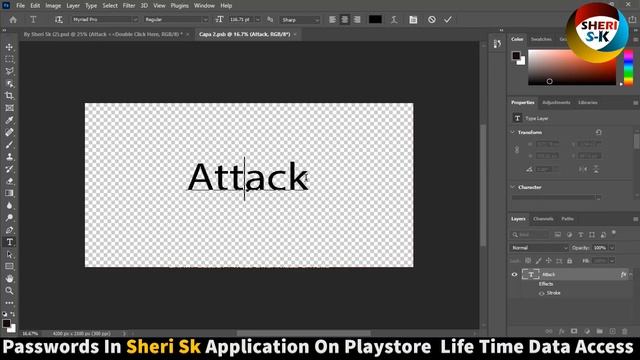Cancel current text edits
Image resolution: width=640 pixels, height=360 pixels.
[431, 20]
